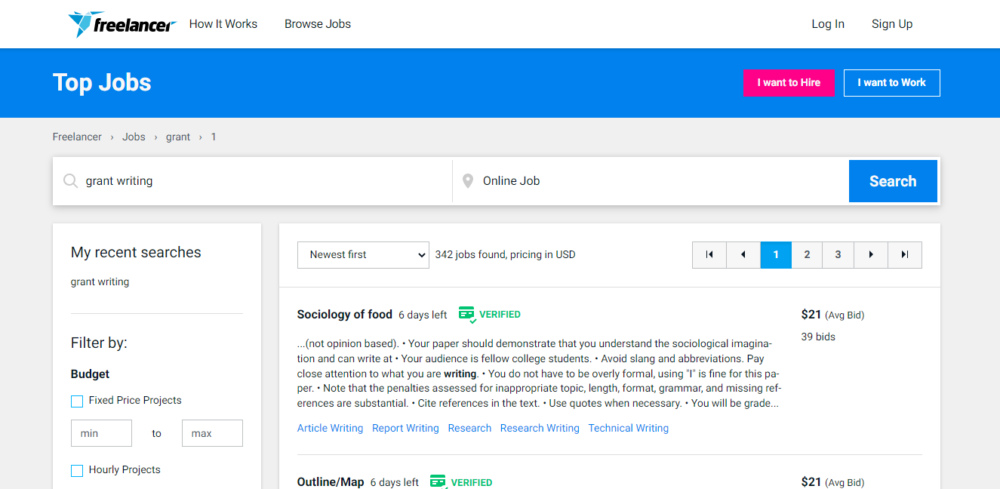Go to results page 2

[x=807, y=255]
